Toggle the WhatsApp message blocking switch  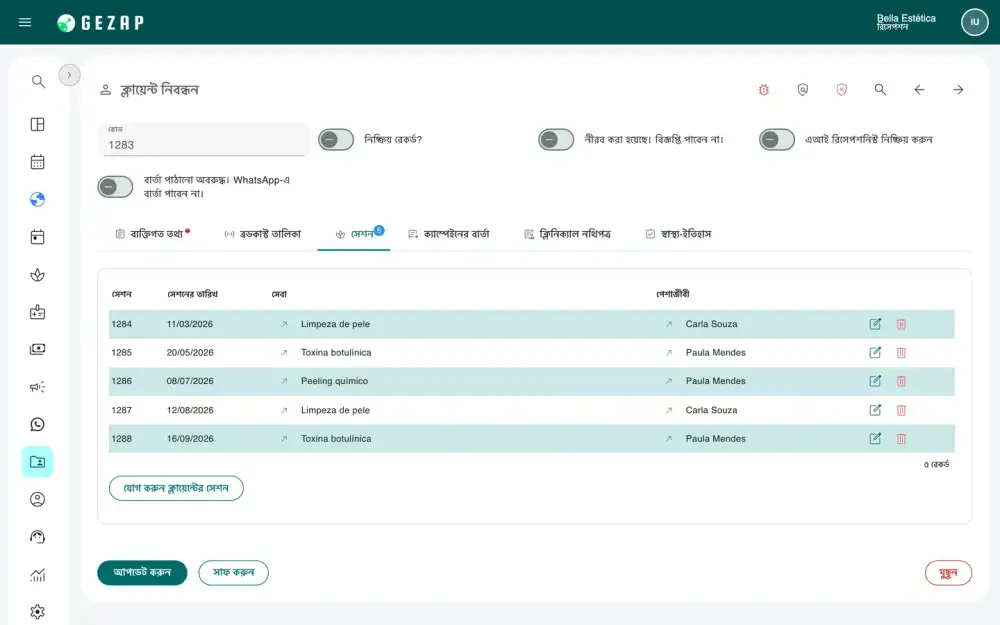click(x=115, y=187)
